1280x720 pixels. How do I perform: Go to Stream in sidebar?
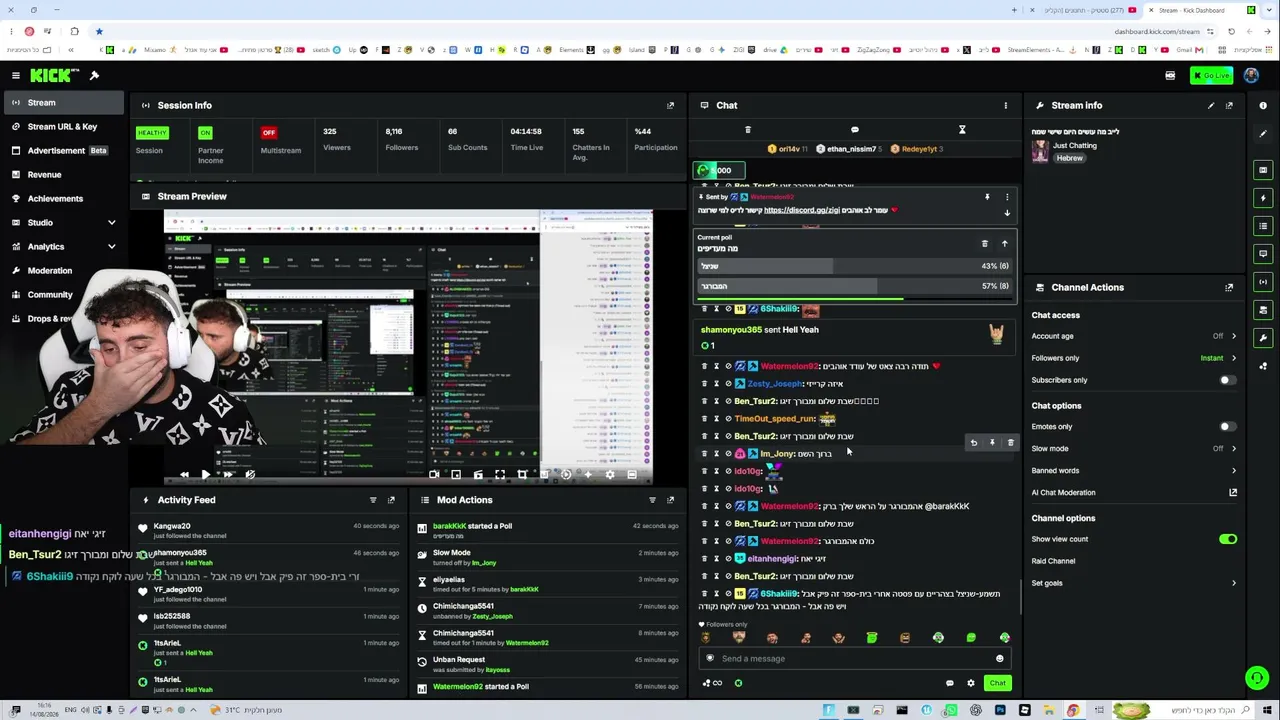pyautogui.click(x=63, y=102)
